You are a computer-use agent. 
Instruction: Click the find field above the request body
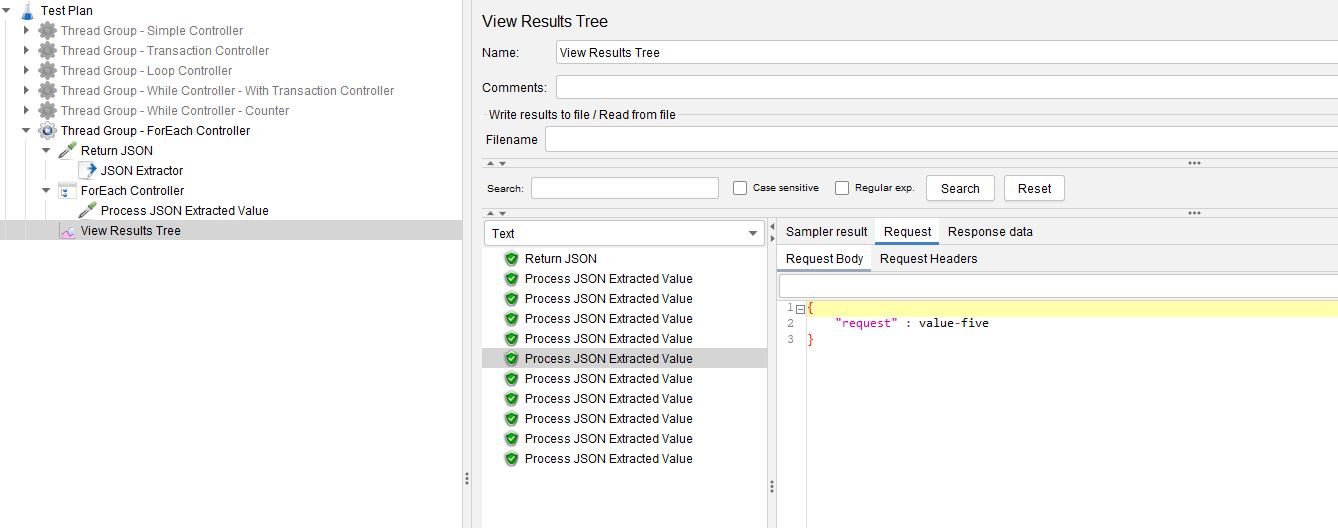pos(1058,286)
